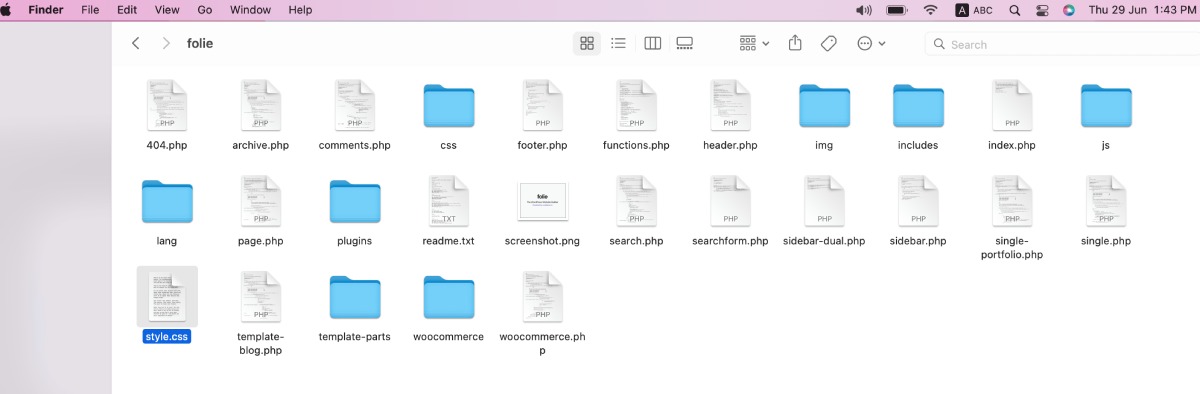The image size is (1200, 394).
Task: Open the Group By dropdown
Action: pyautogui.click(x=754, y=43)
